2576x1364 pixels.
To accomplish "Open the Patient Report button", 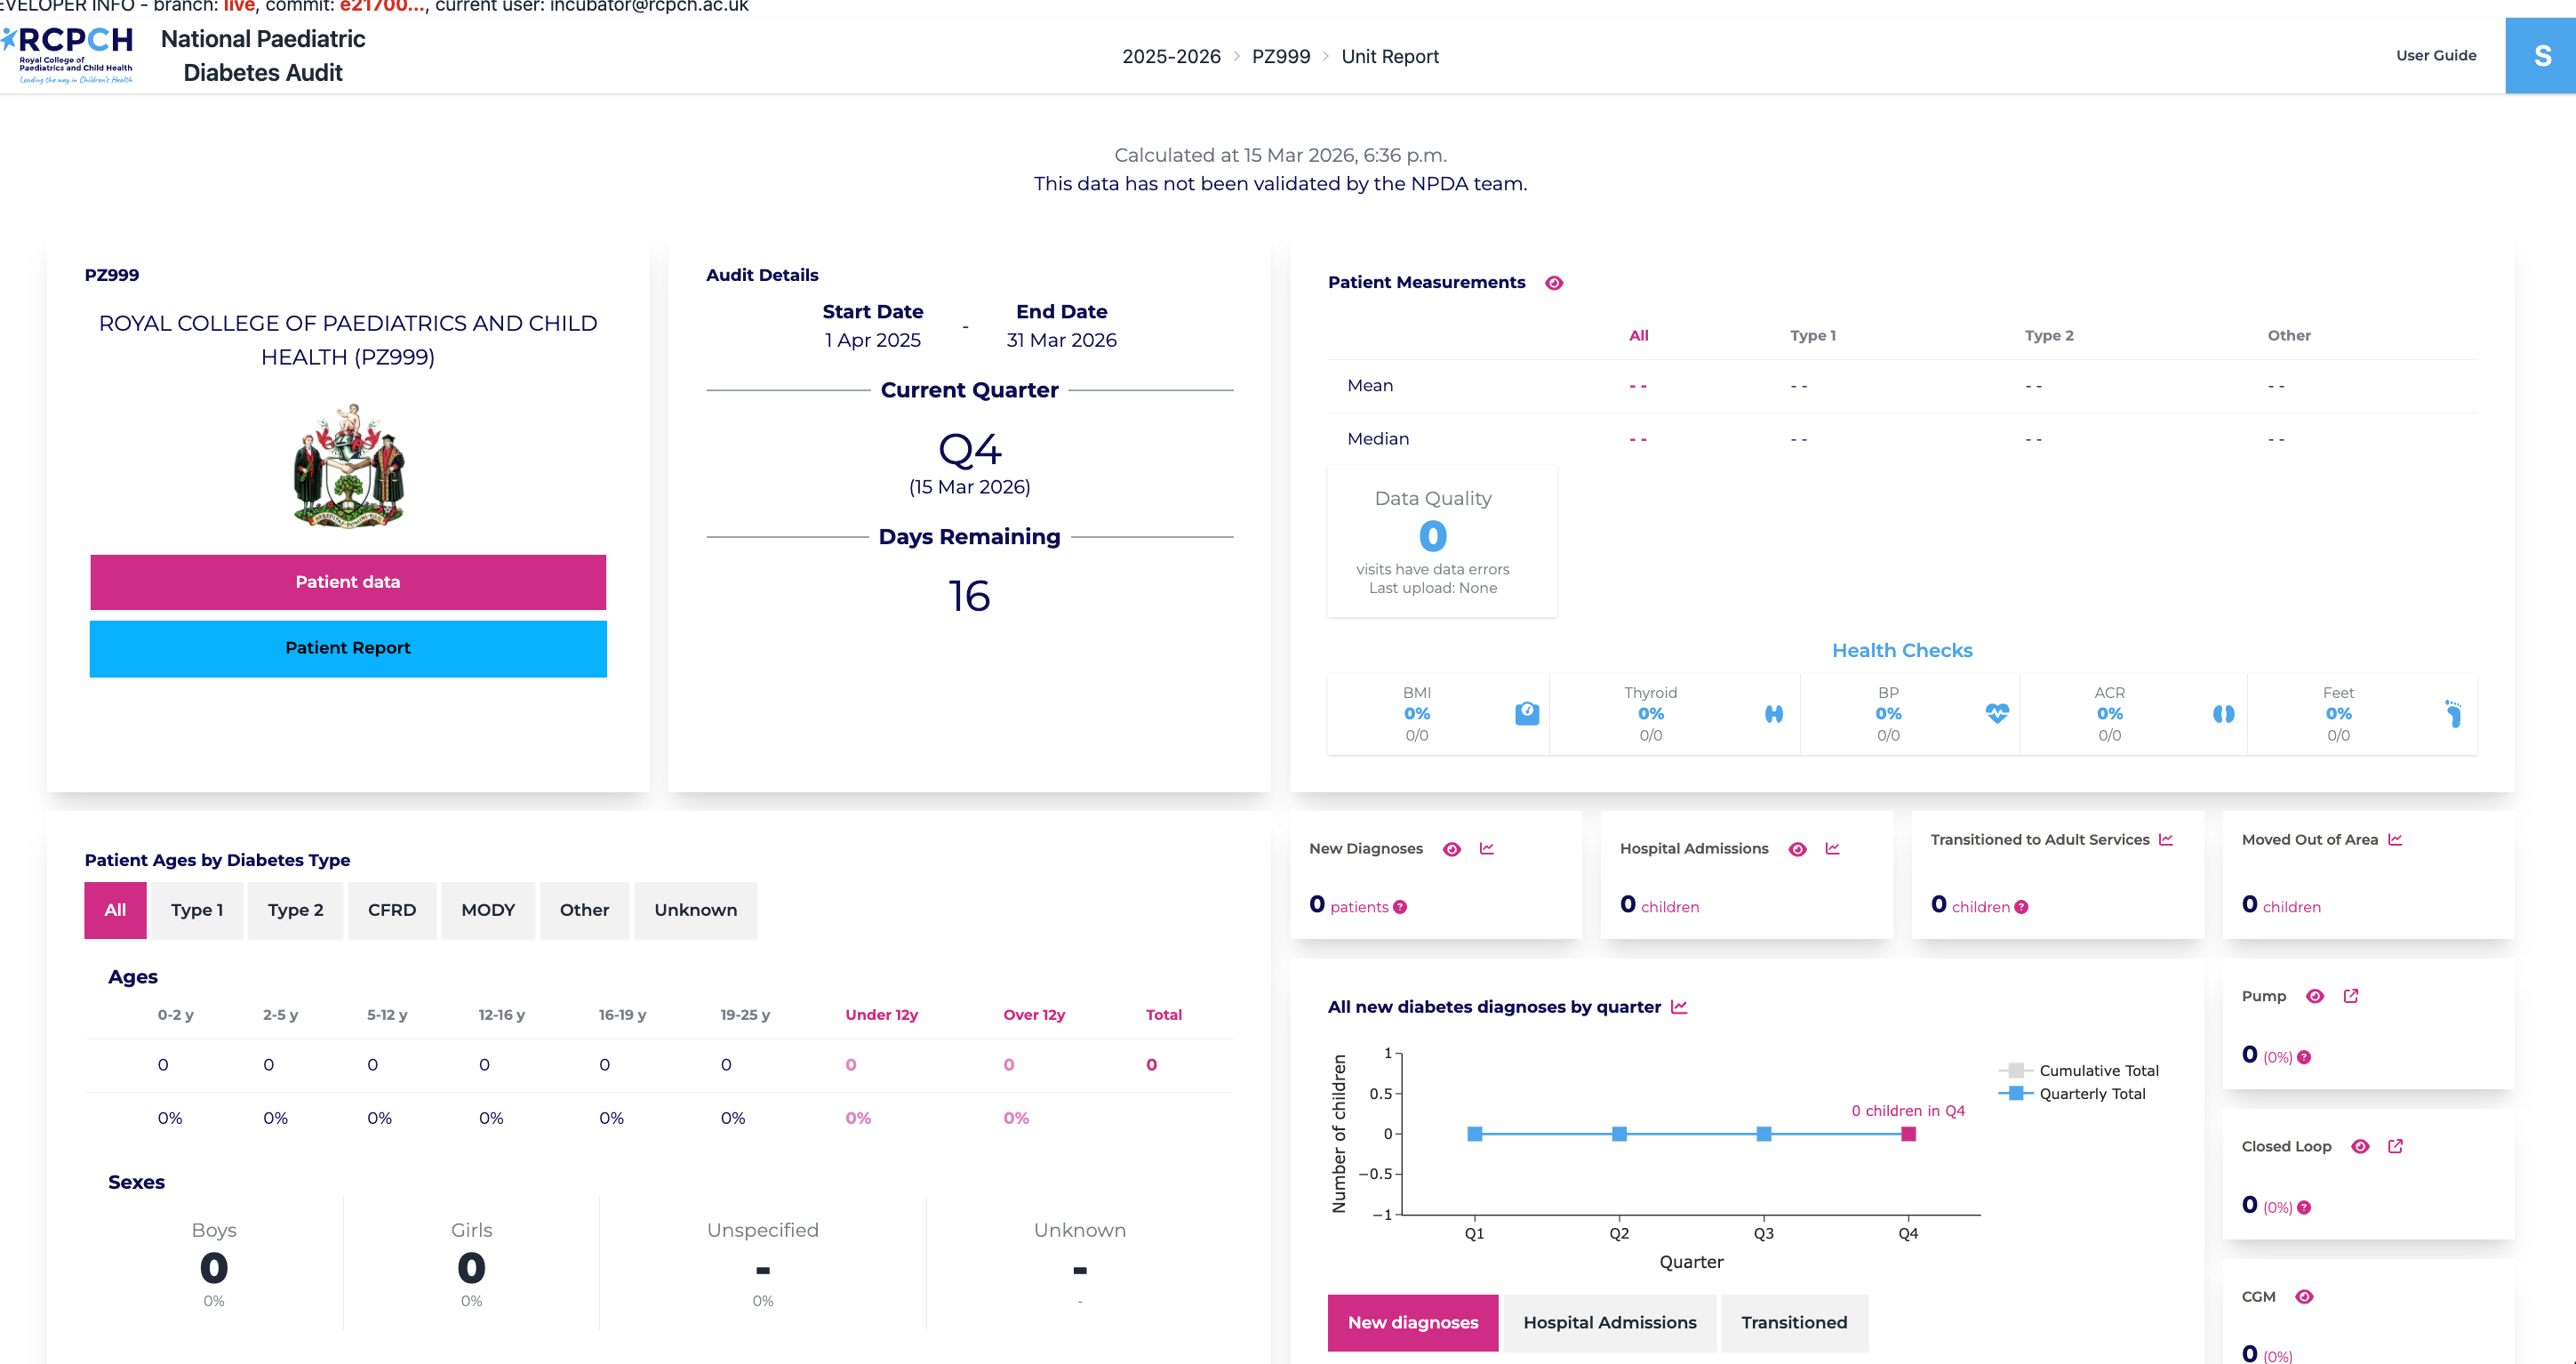I will point(347,648).
